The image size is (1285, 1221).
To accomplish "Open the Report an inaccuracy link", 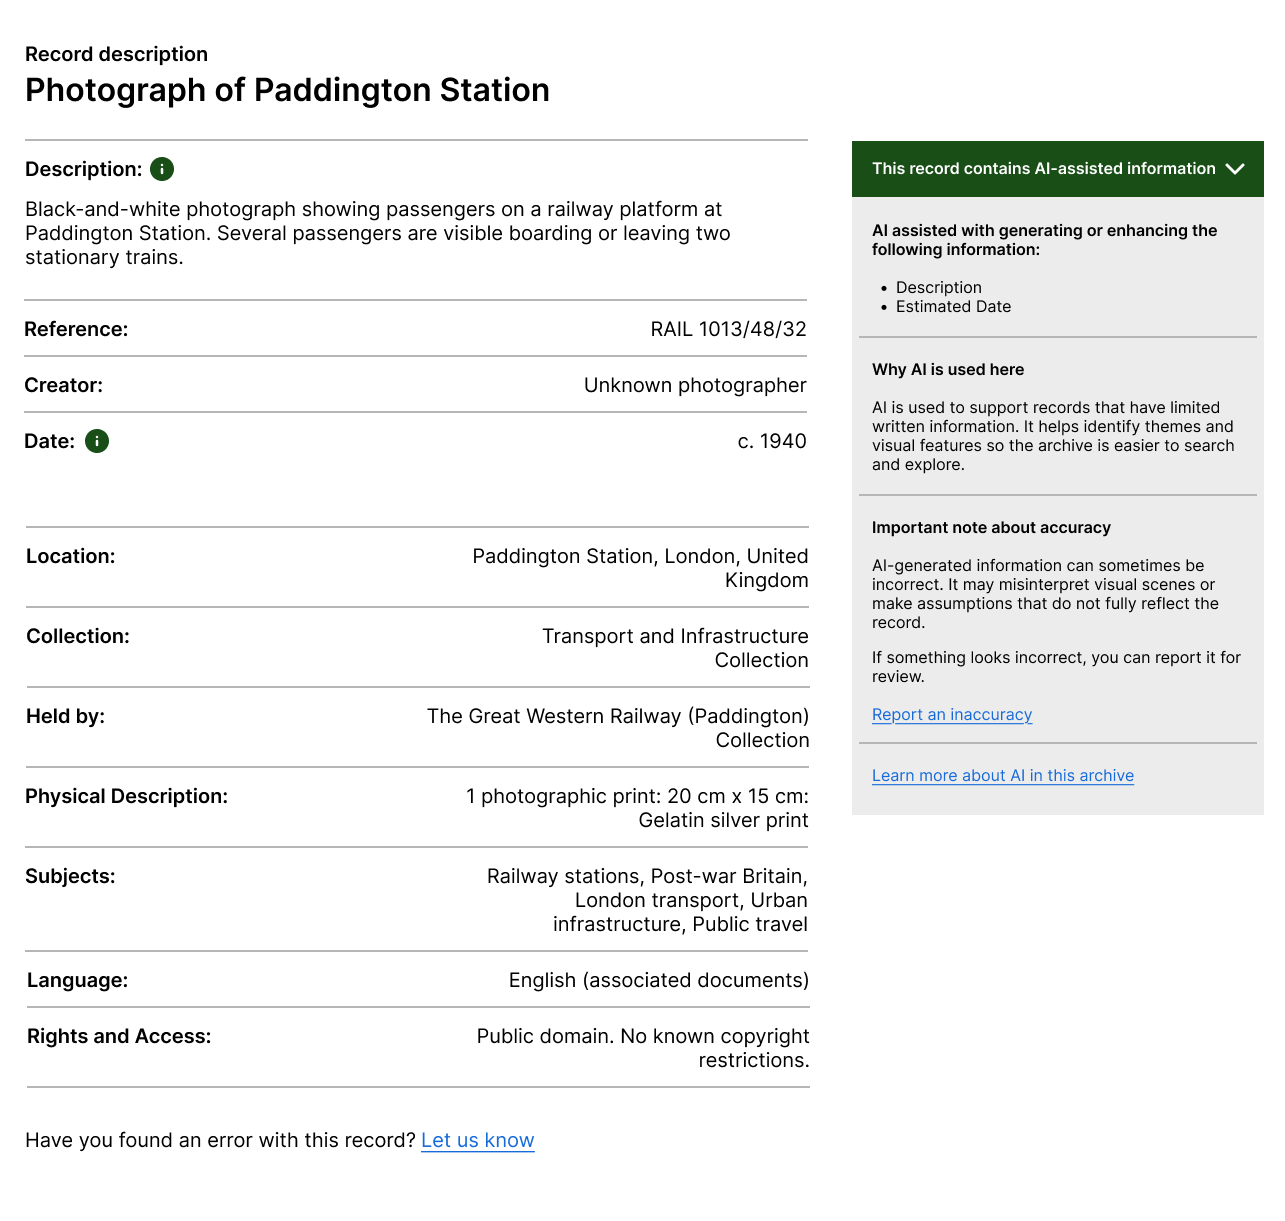I will (x=952, y=714).
